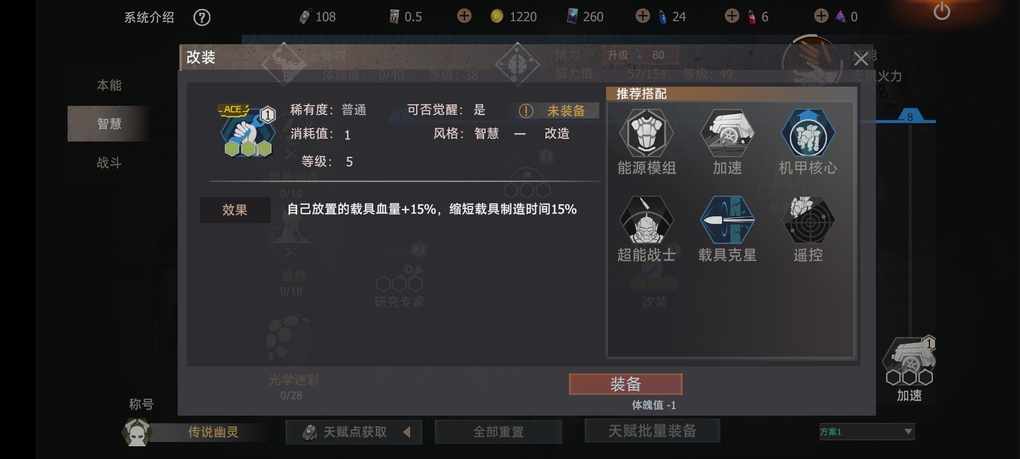Image resolution: width=1020 pixels, height=459 pixels.
Task: Pick the 载具克星 talent icon
Action: coord(727,220)
